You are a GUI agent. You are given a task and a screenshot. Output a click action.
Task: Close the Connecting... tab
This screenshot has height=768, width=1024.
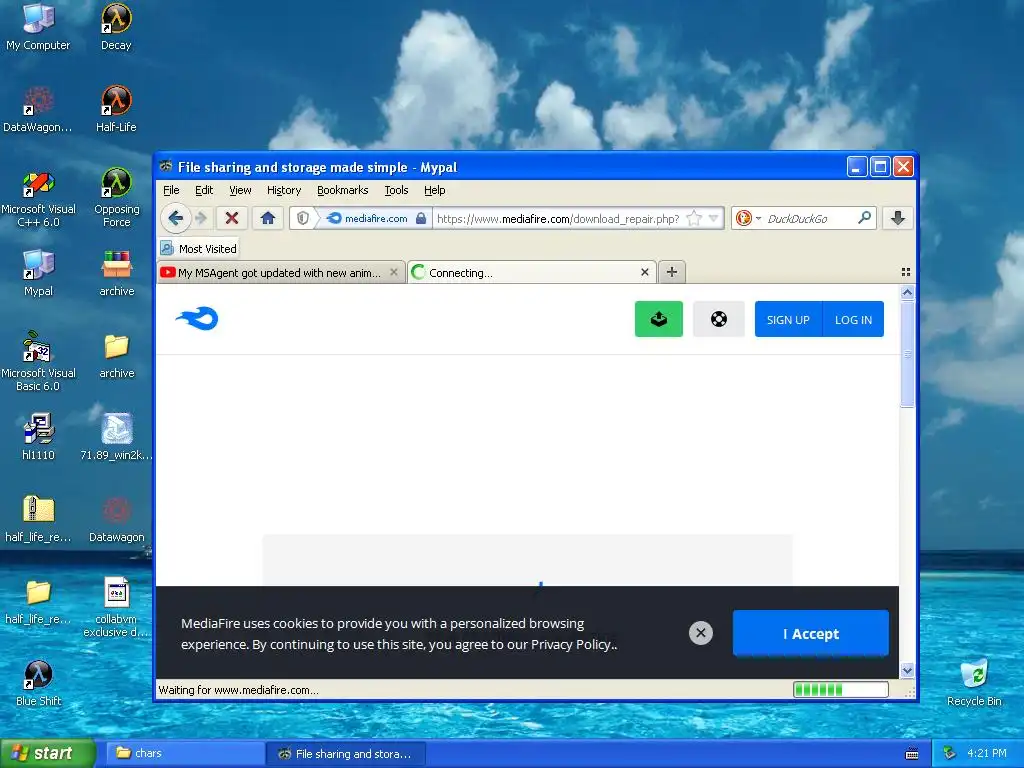[645, 272]
